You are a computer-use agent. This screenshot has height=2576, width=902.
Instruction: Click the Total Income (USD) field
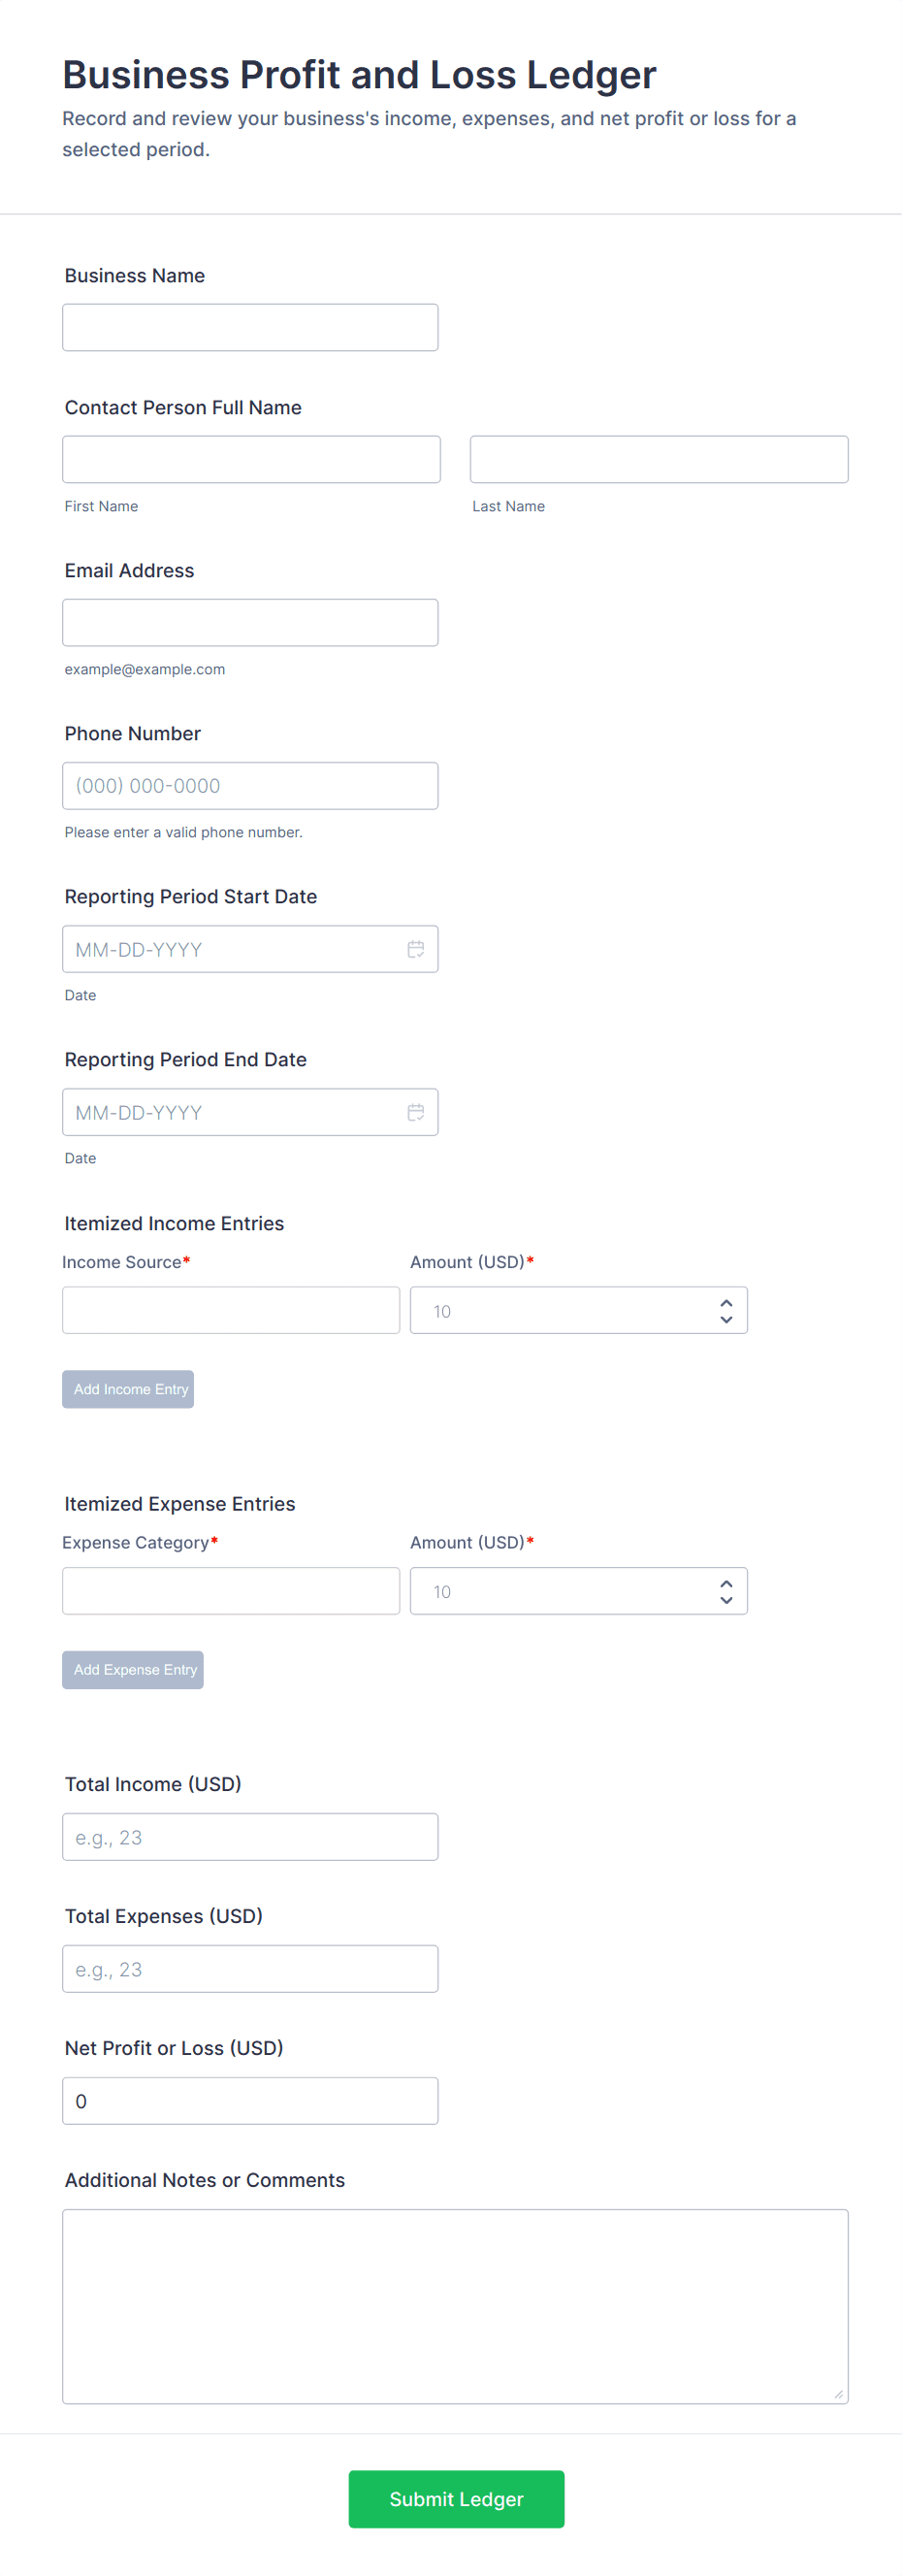[x=250, y=1837]
